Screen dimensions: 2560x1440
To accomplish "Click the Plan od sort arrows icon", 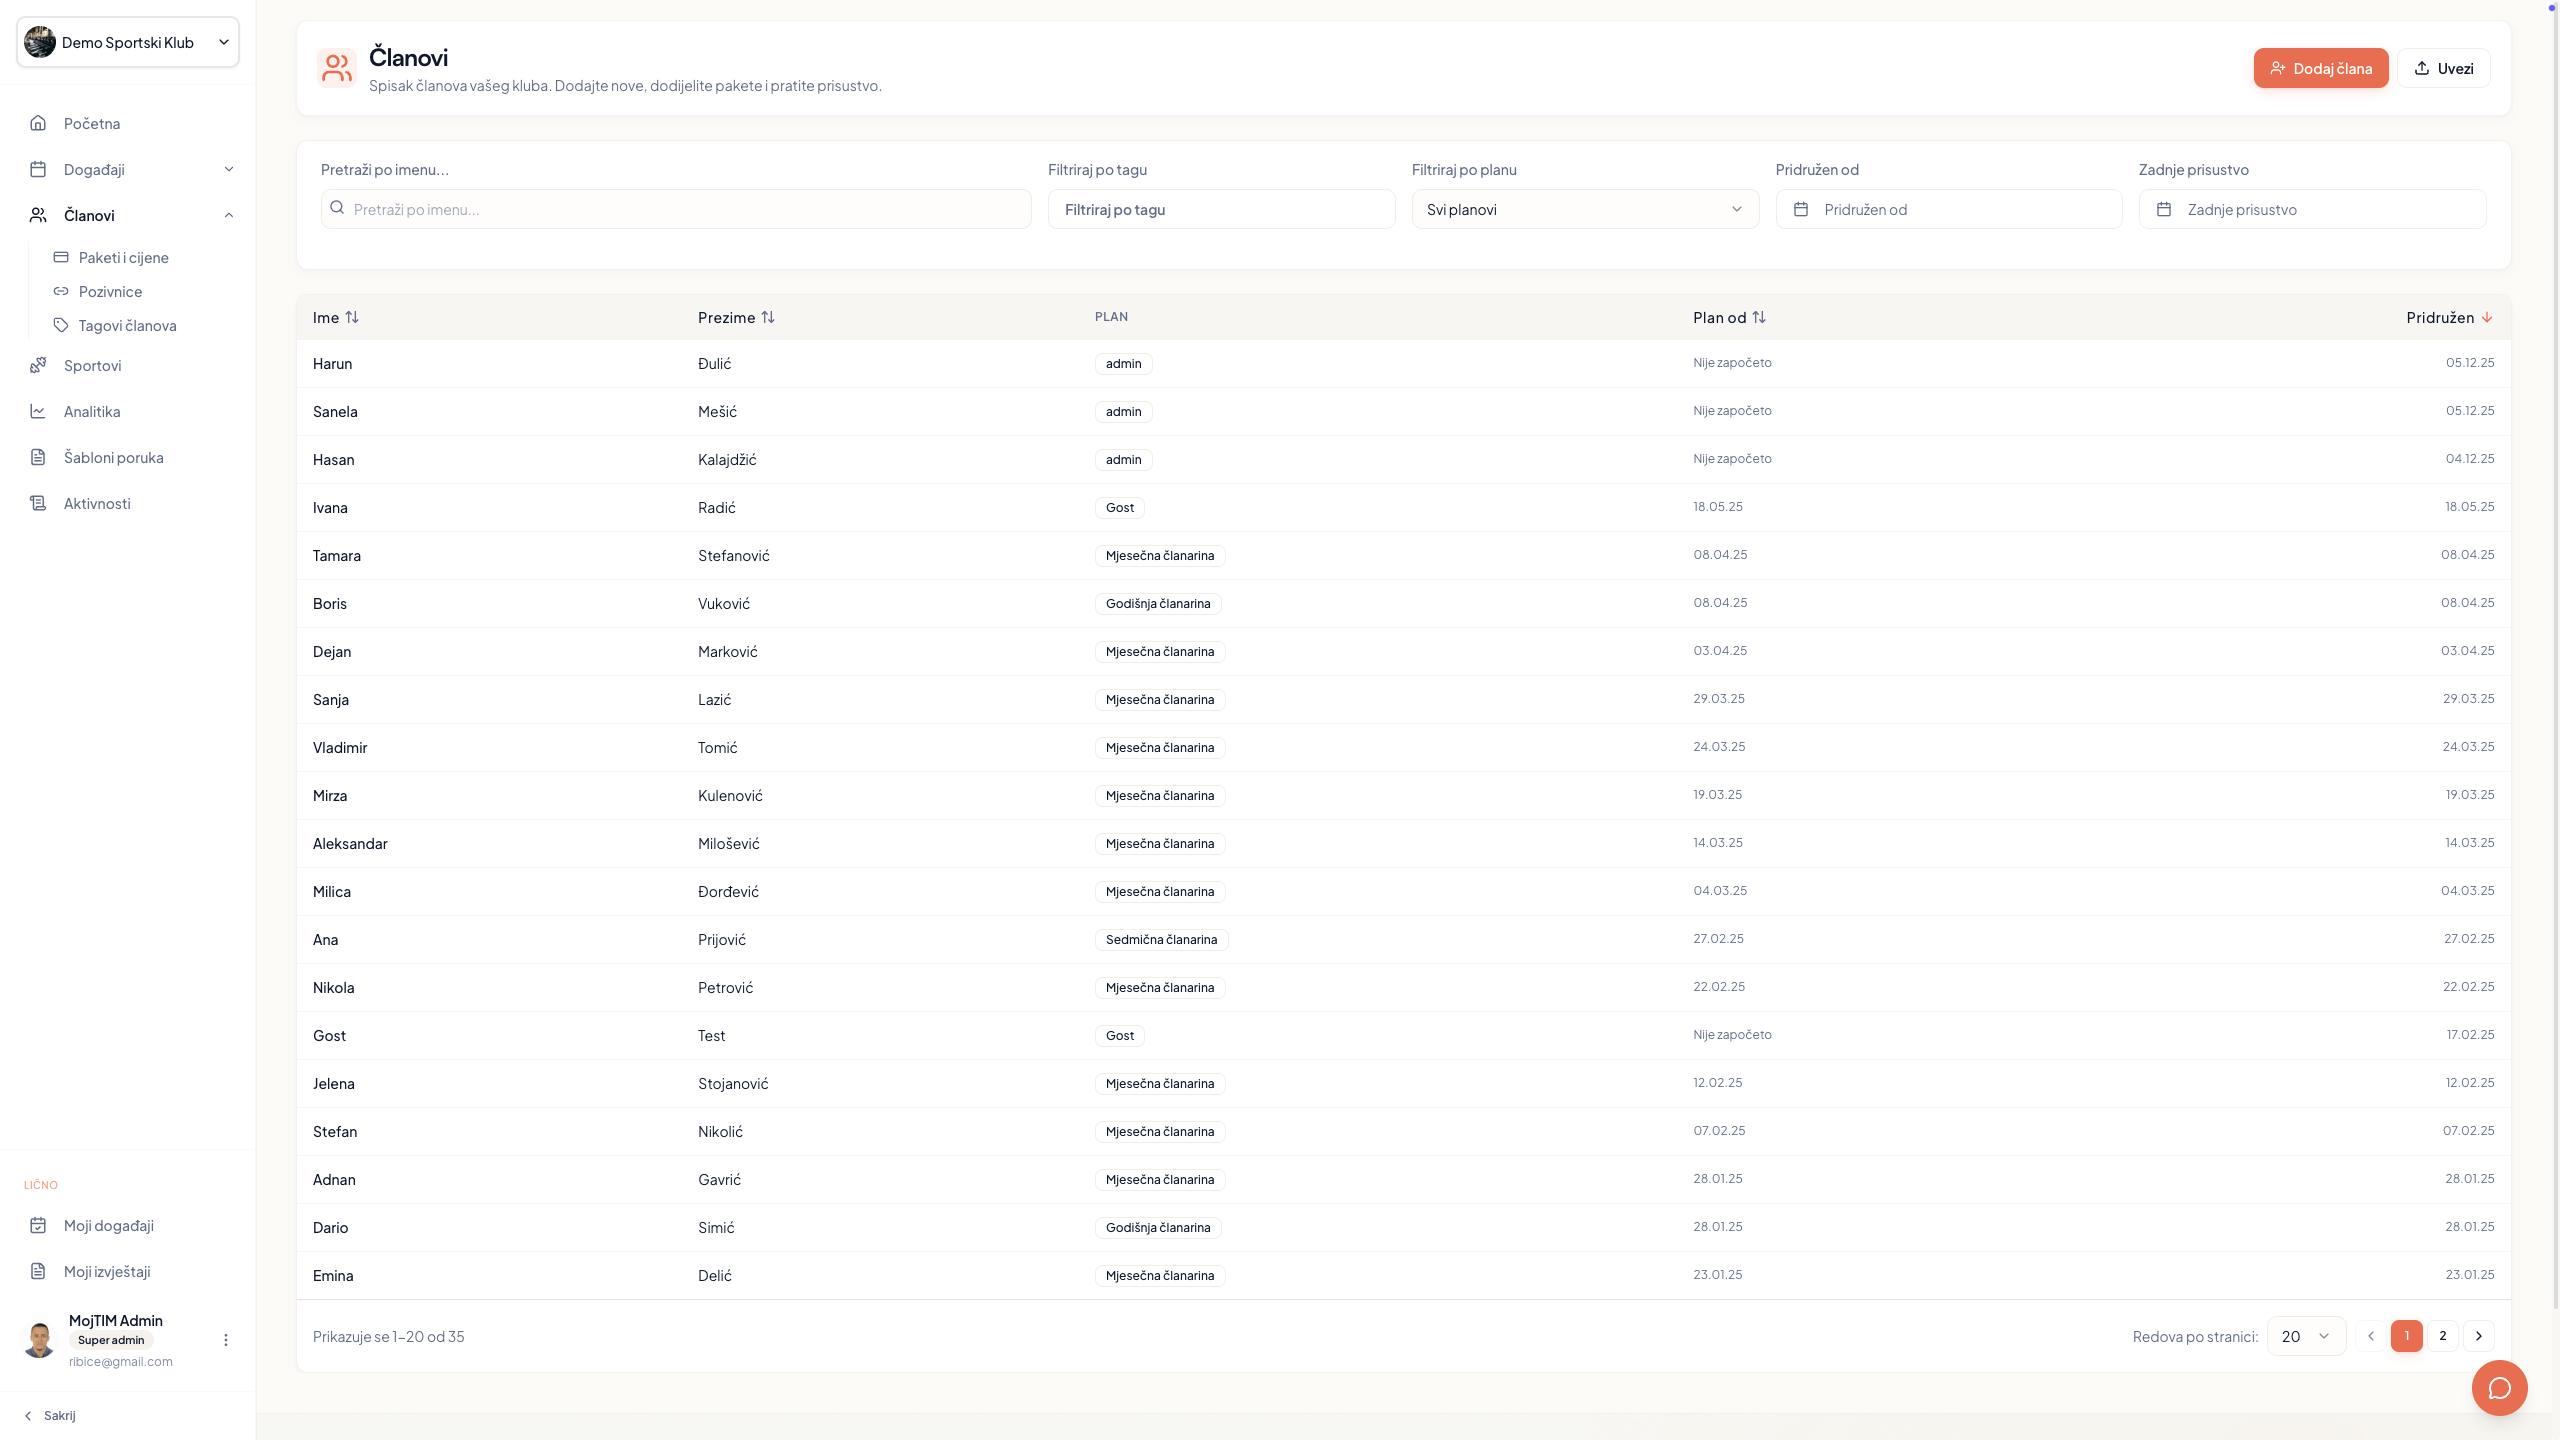I will 1759,317.
